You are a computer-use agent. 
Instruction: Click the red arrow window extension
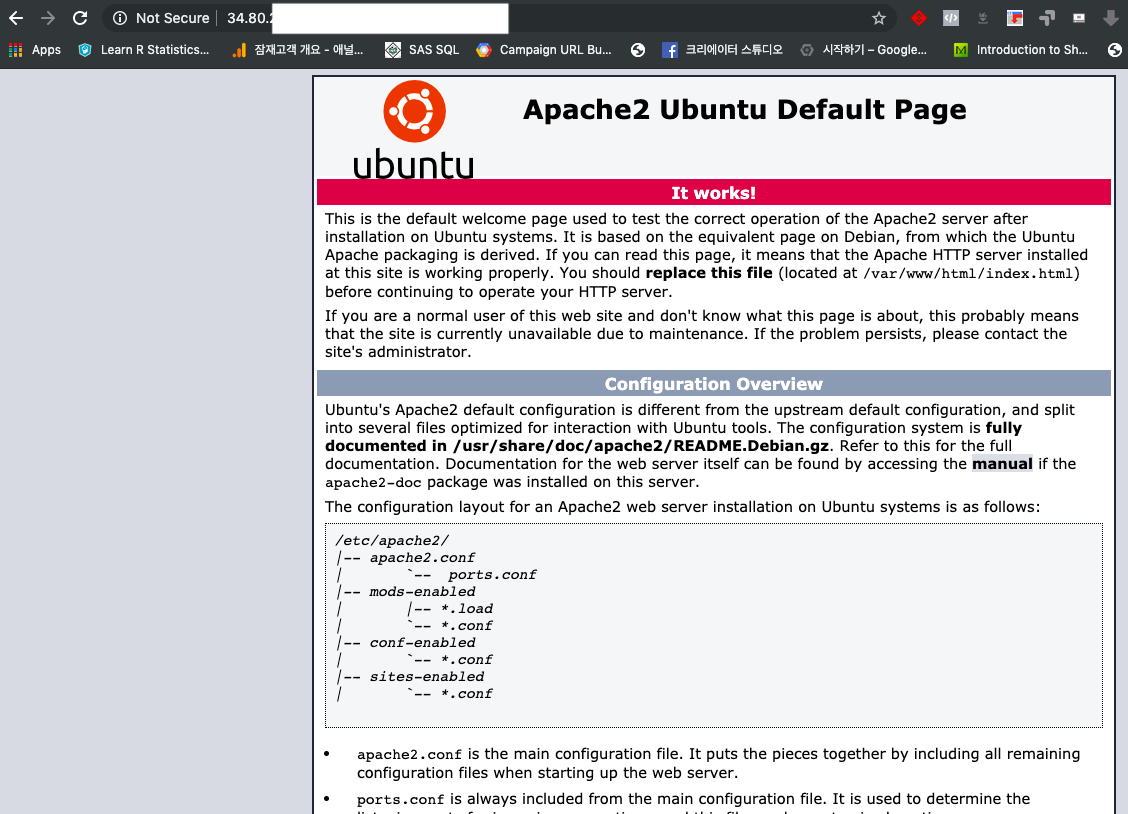coord(1014,19)
